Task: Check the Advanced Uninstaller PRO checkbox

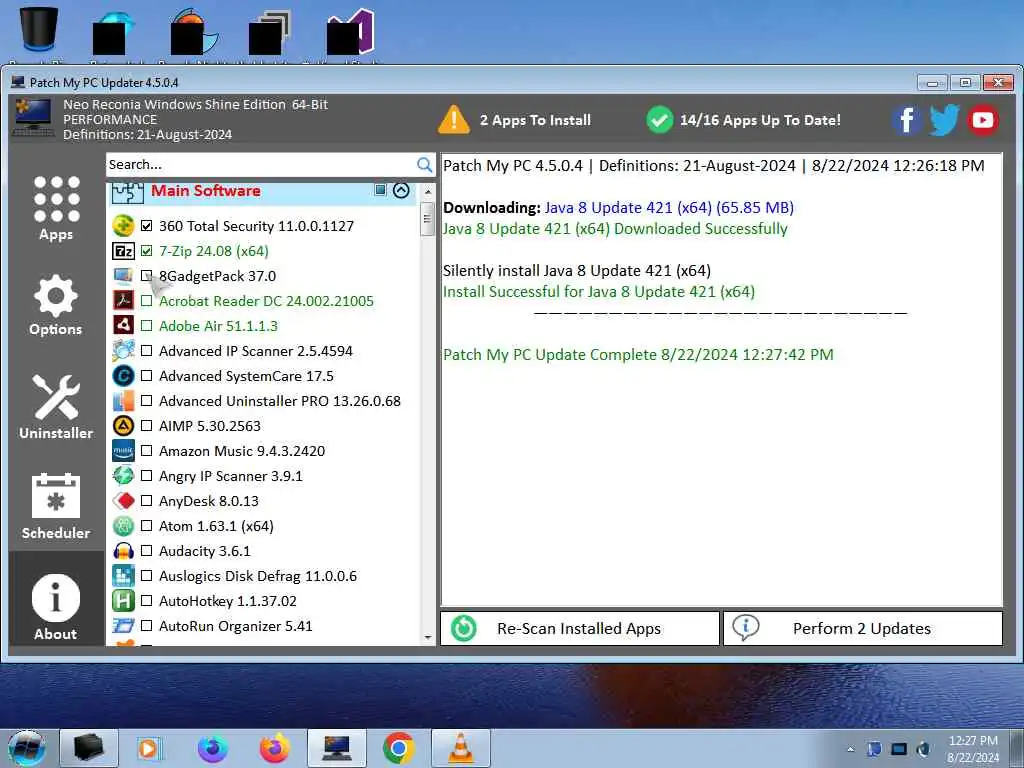Action: pyautogui.click(x=146, y=401)
